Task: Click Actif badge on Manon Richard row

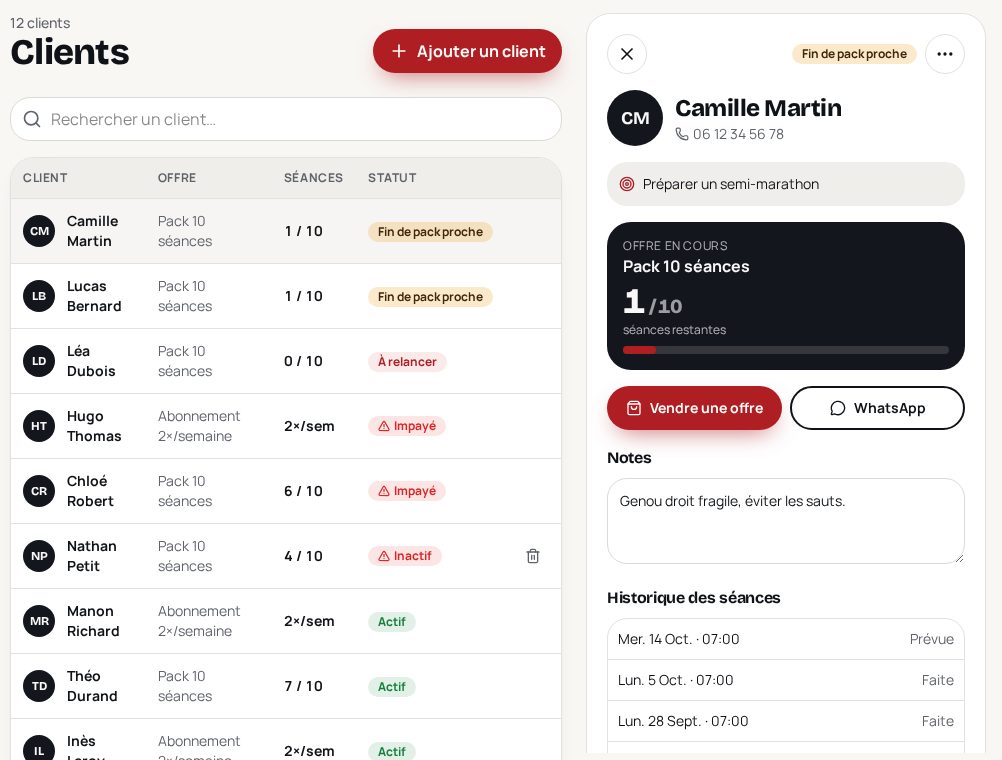Action: [392, 621]
